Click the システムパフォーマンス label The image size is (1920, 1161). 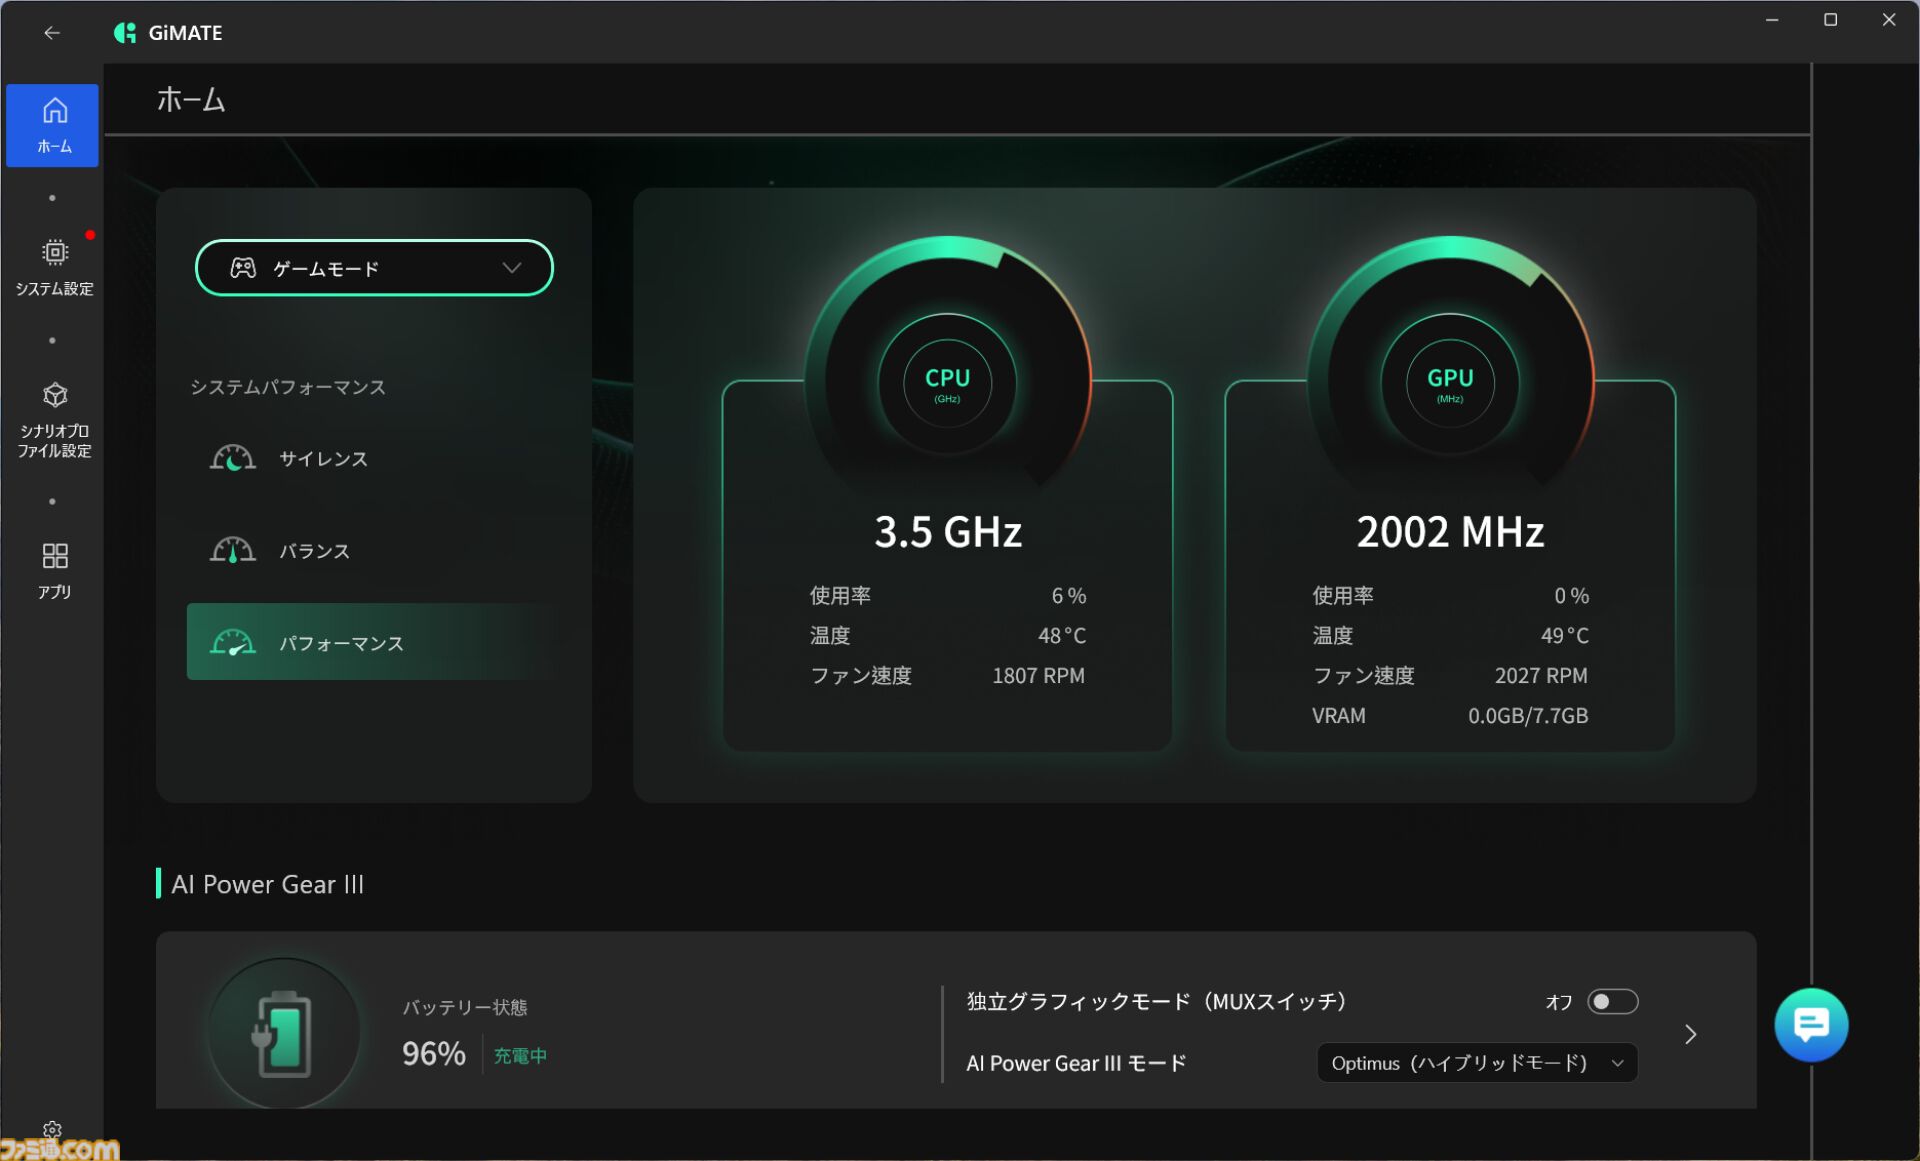click(x=288, y=387)
